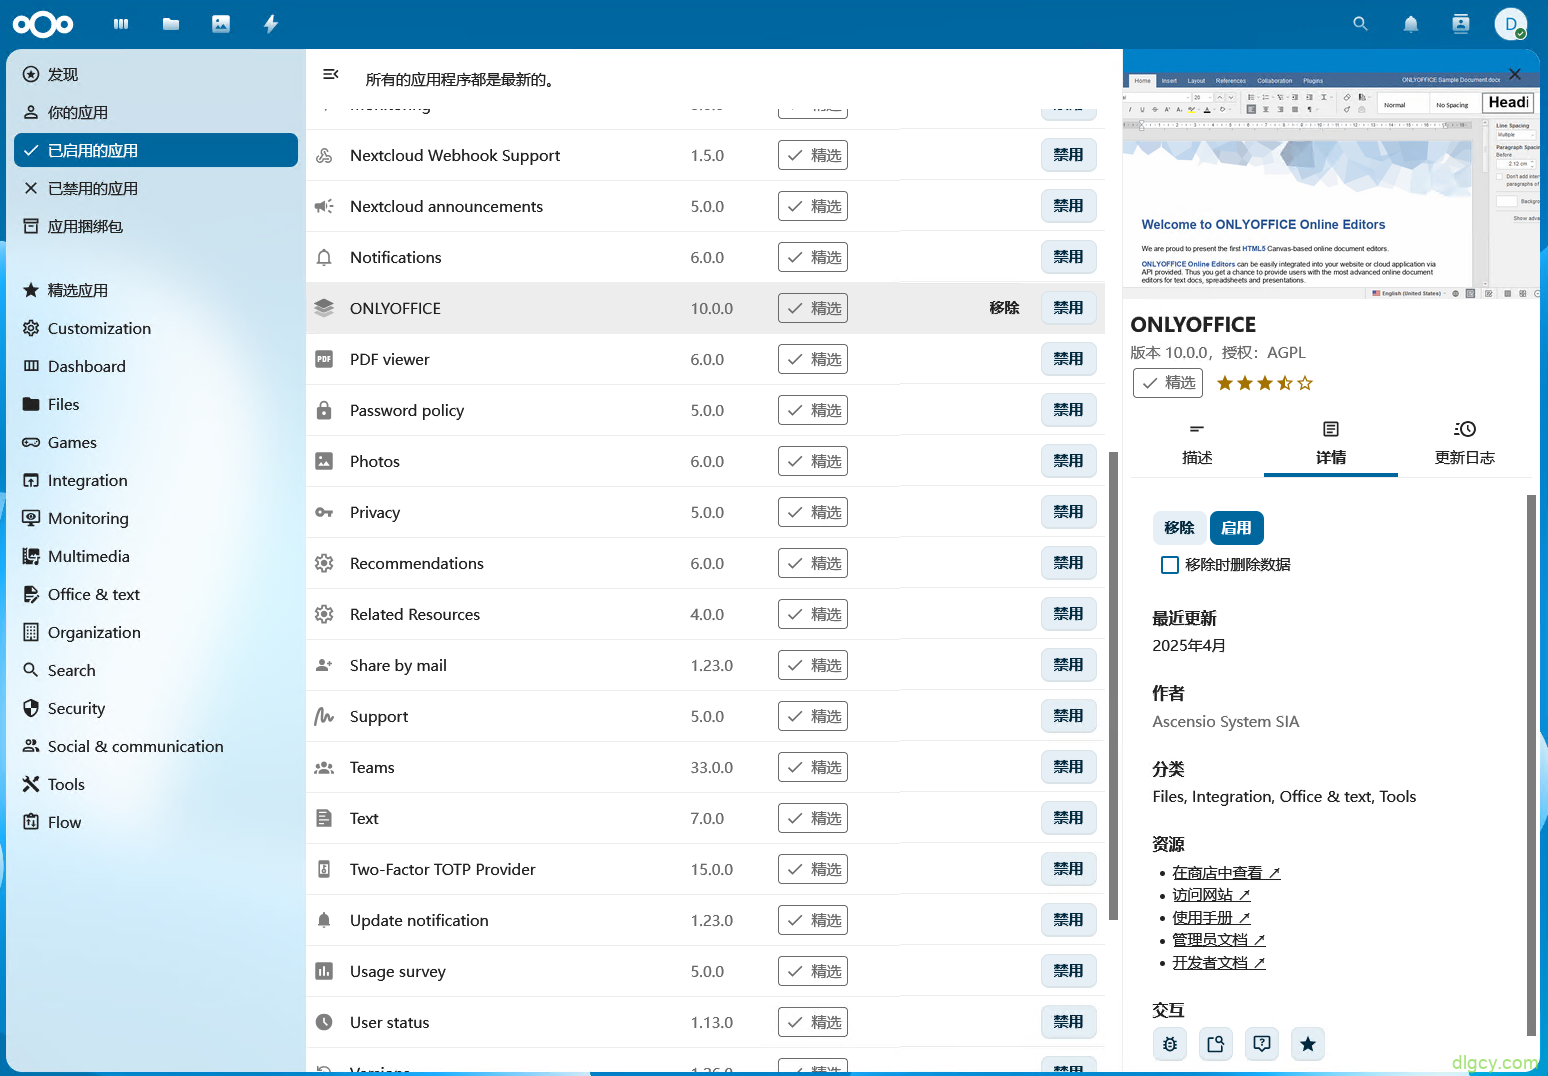
Task: Disable the Share by mail app
Action: pyautogui.click(x=1068, y=665)
